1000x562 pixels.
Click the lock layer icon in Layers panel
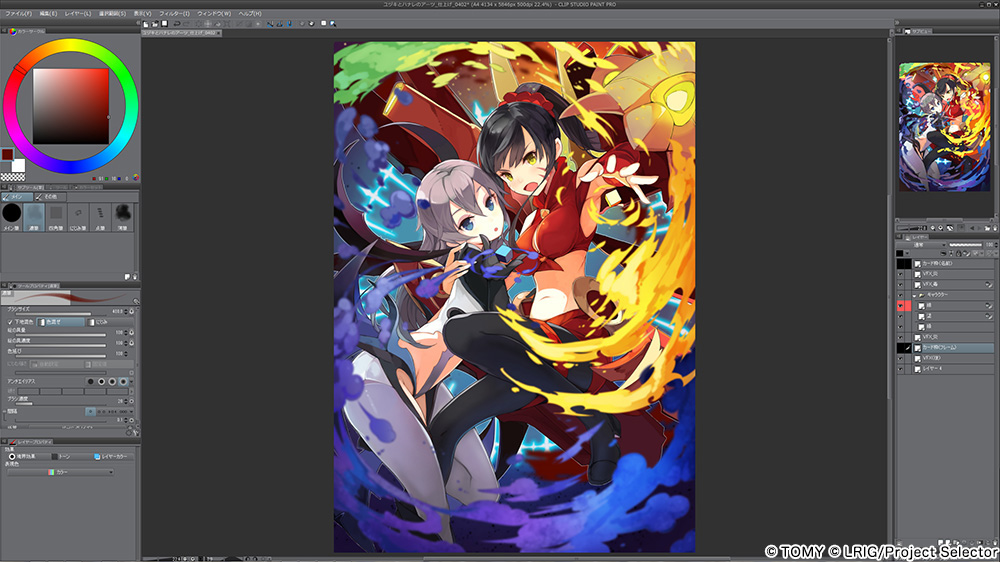point(959,253)
